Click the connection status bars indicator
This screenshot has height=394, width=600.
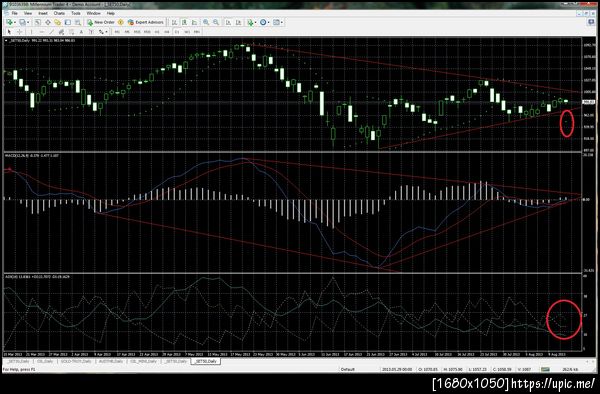(545, 369)
